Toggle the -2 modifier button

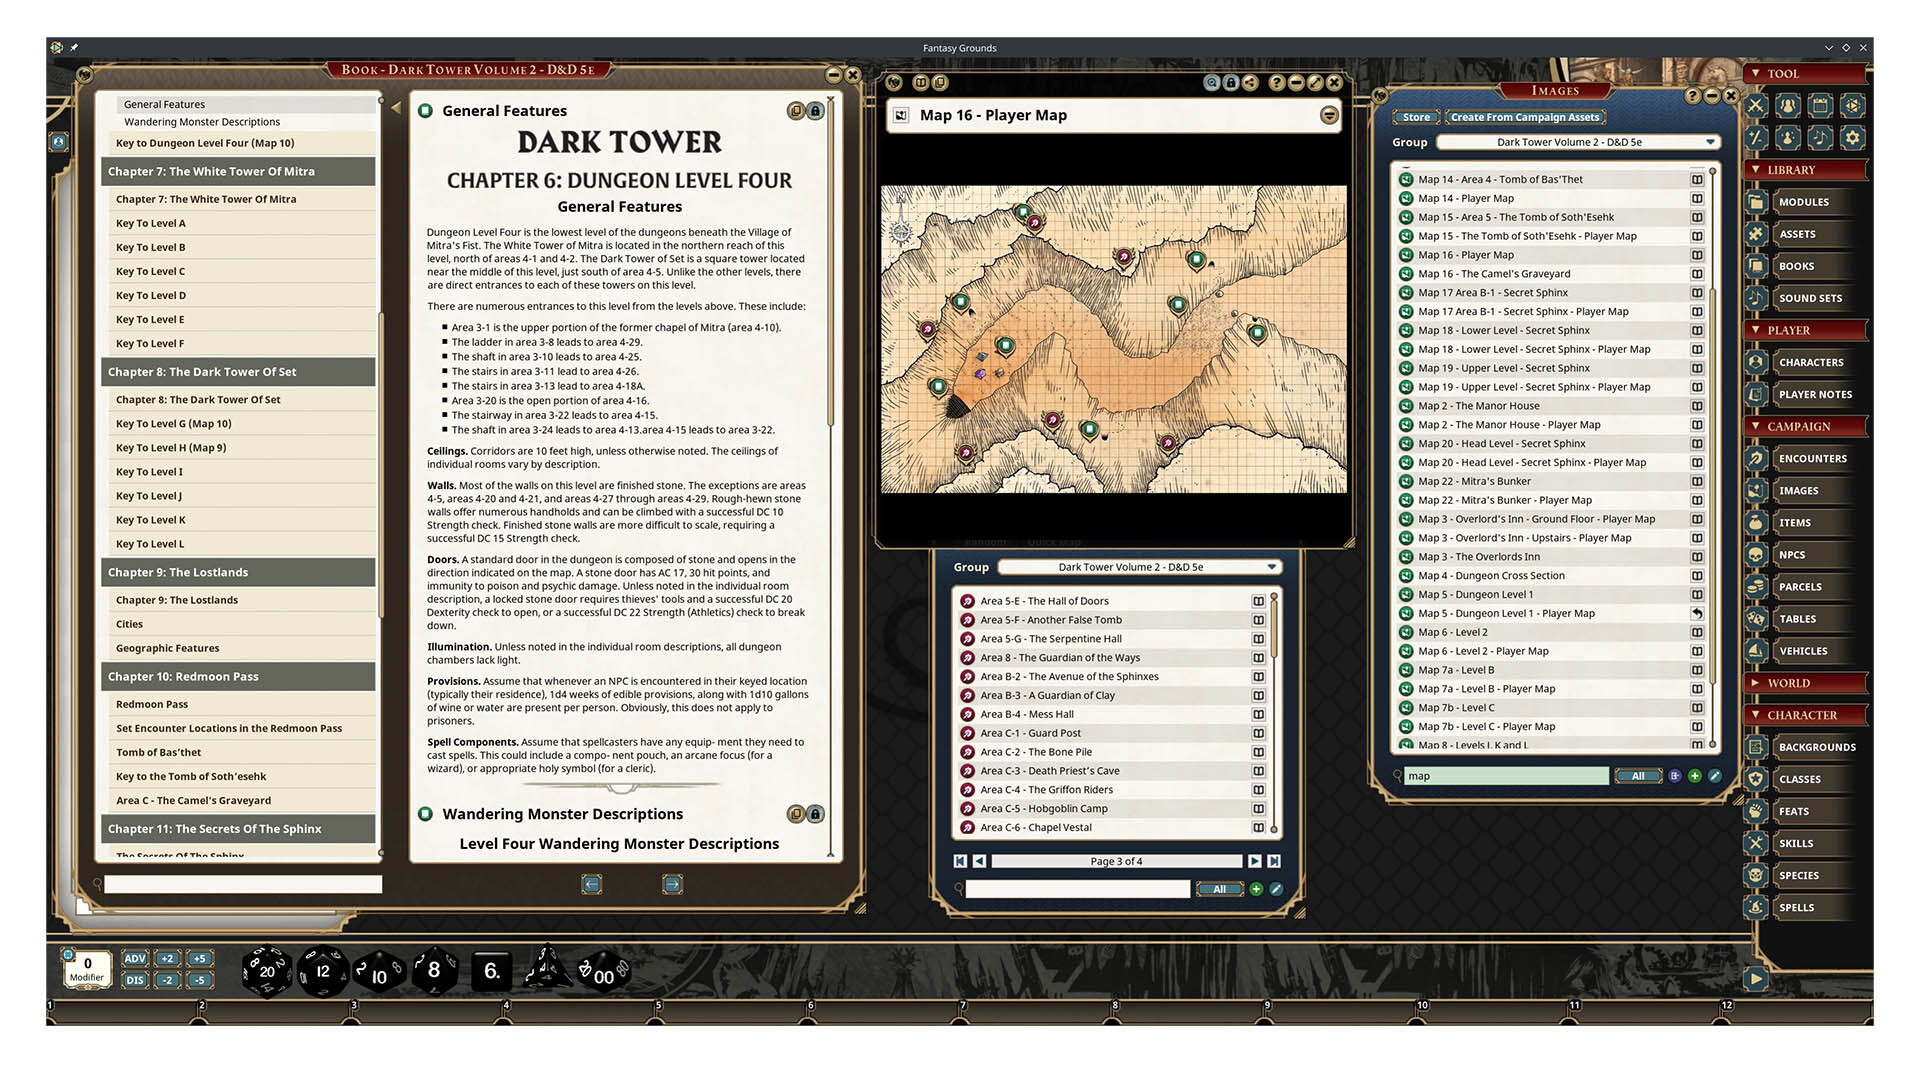pos(167,980)
